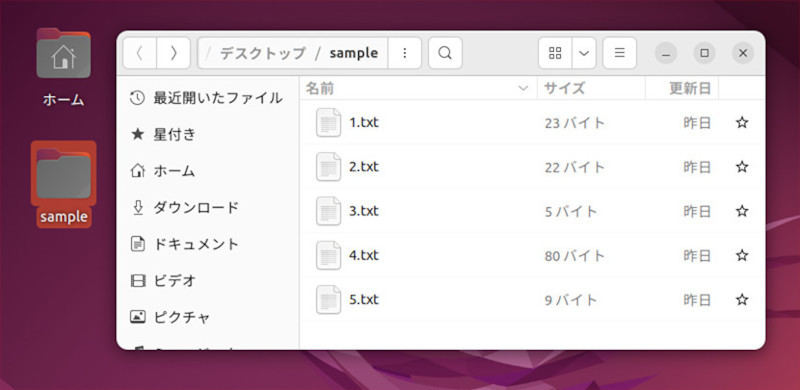The height and width of the screenshot is (390, 800).
Task: Open the hamburger main menu
Action: point(619,53)
